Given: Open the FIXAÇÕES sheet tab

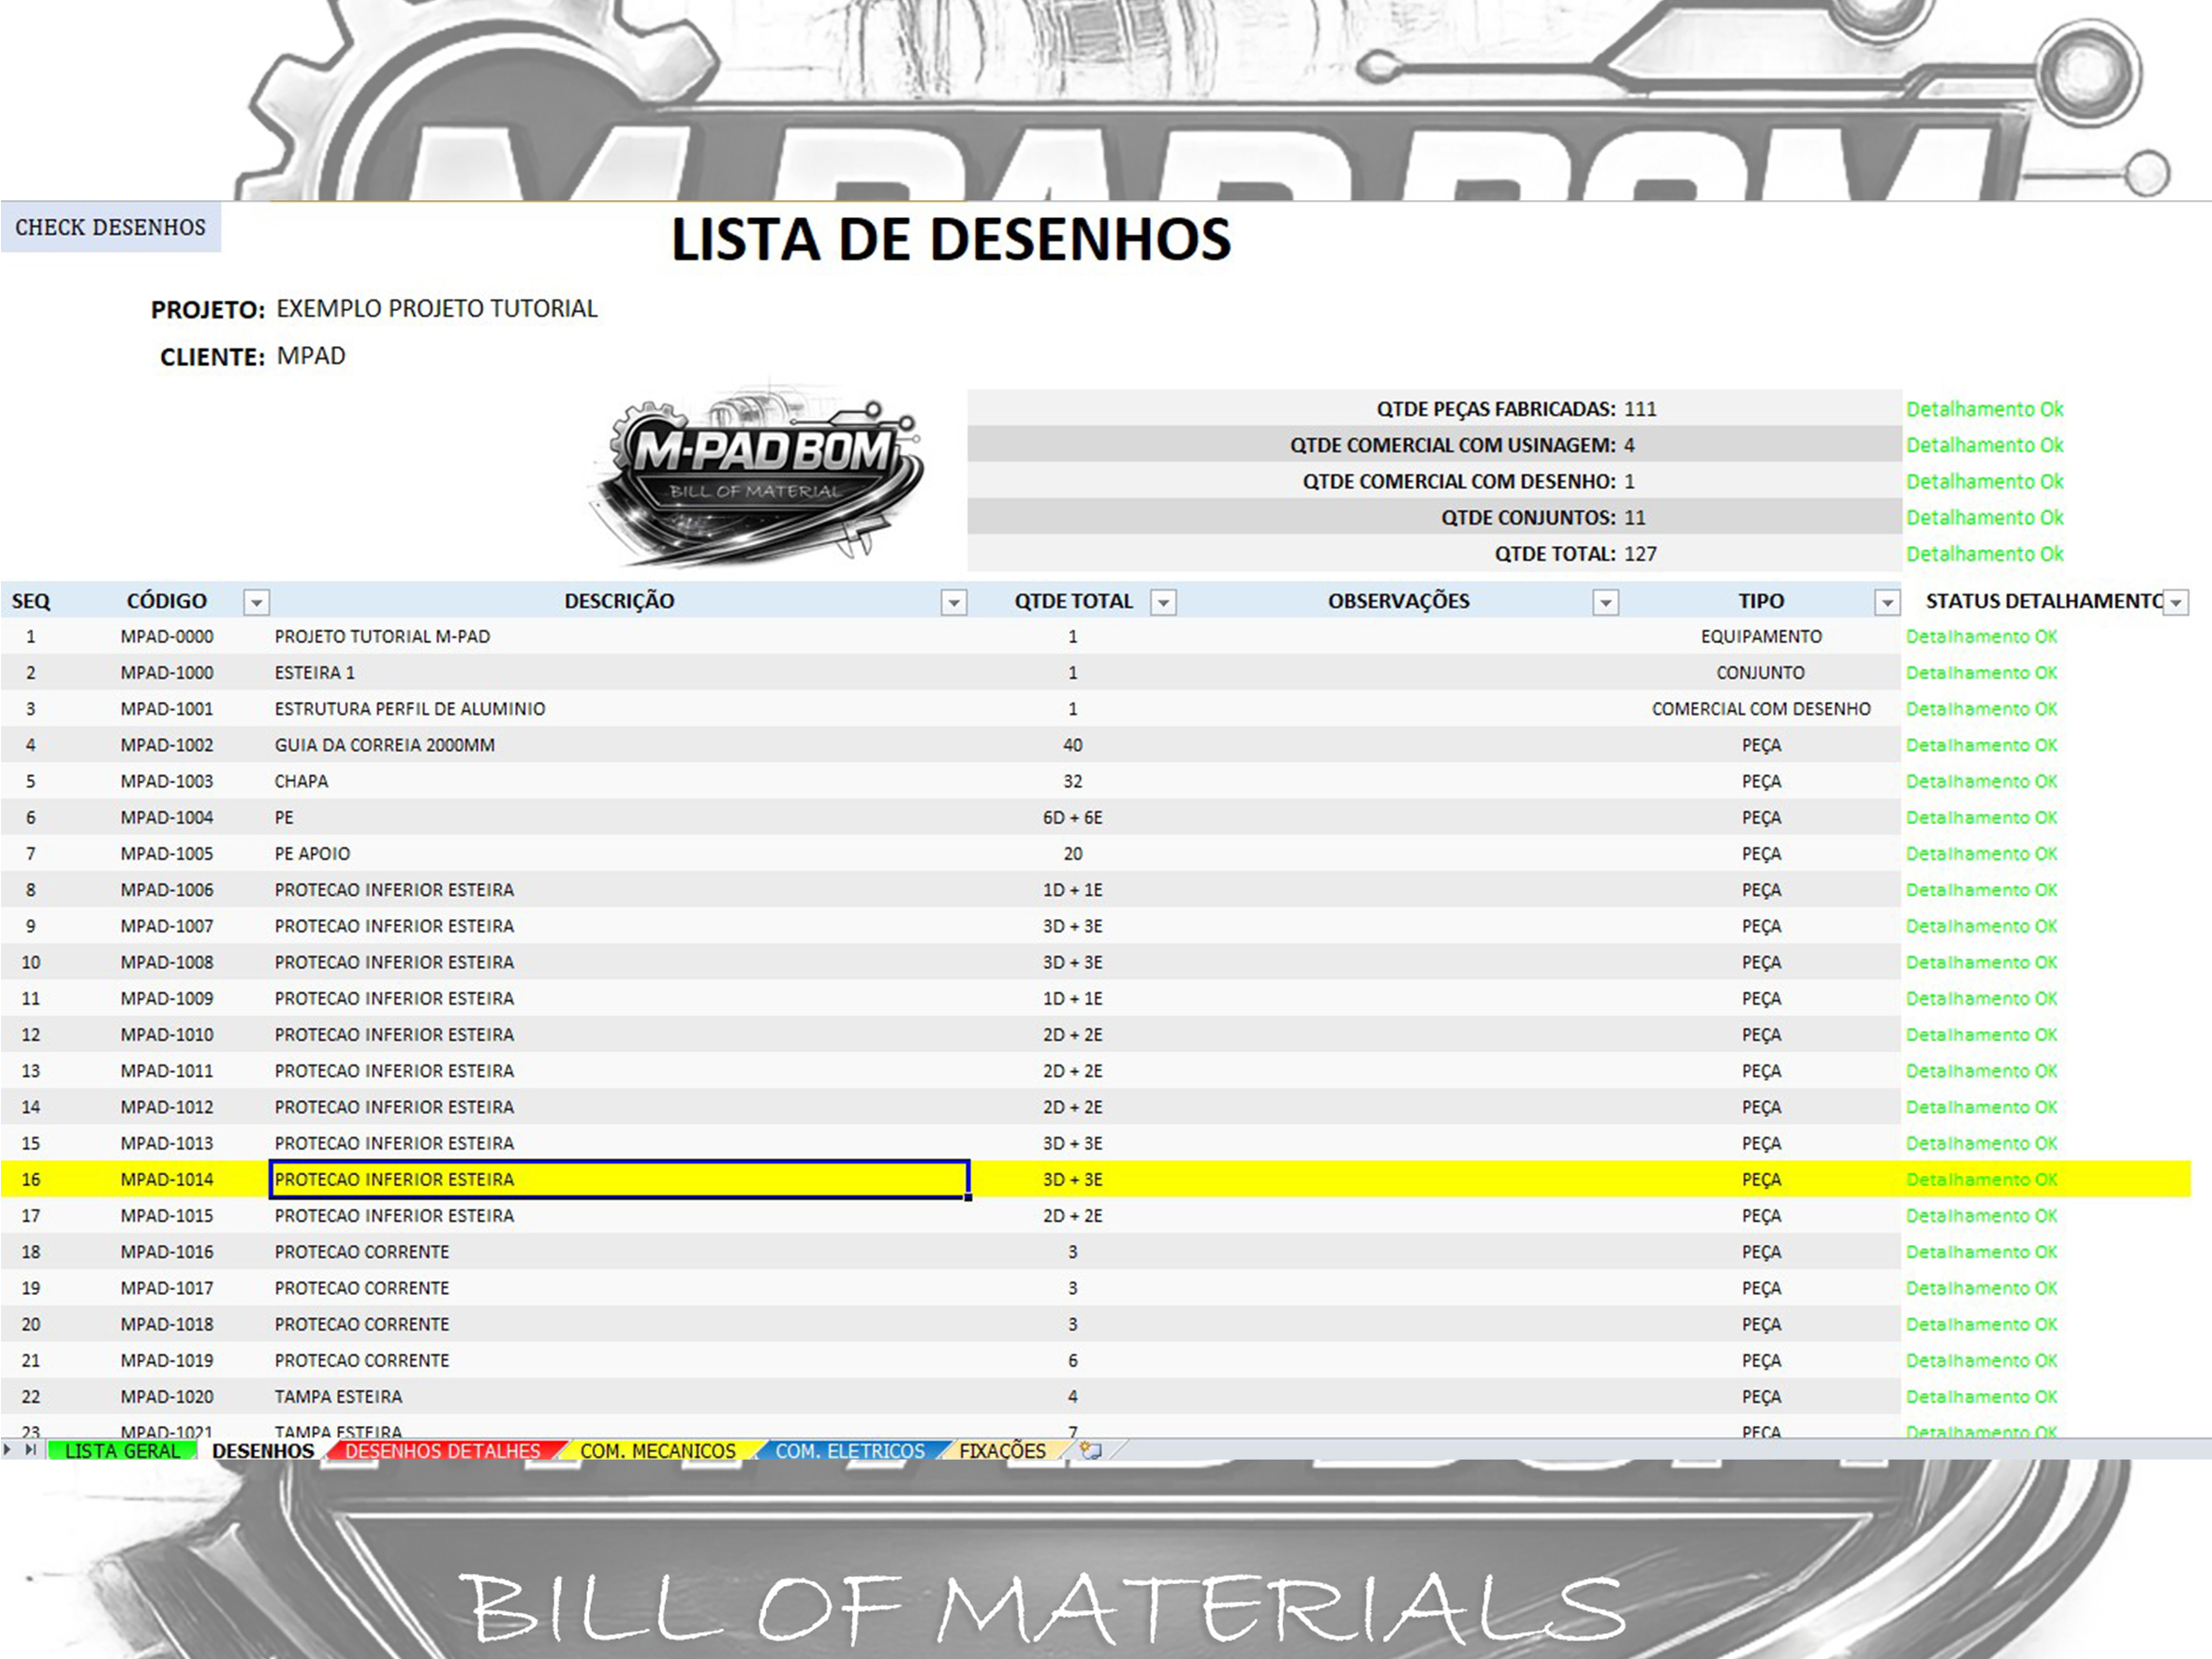Looking at the screenshot, I should [x=1001, y=1451].
